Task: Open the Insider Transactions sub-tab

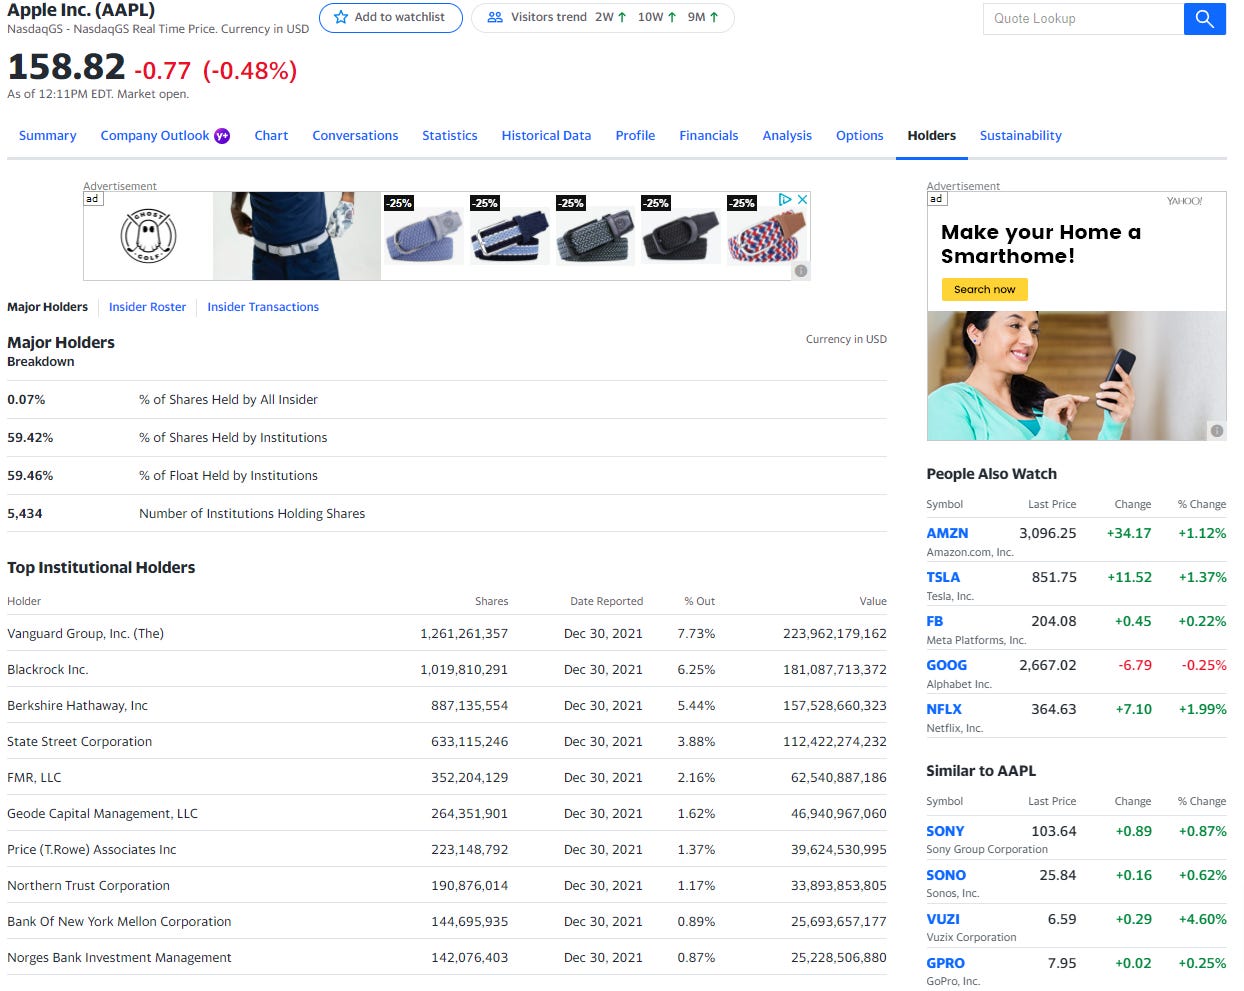Action: [263, 307]
